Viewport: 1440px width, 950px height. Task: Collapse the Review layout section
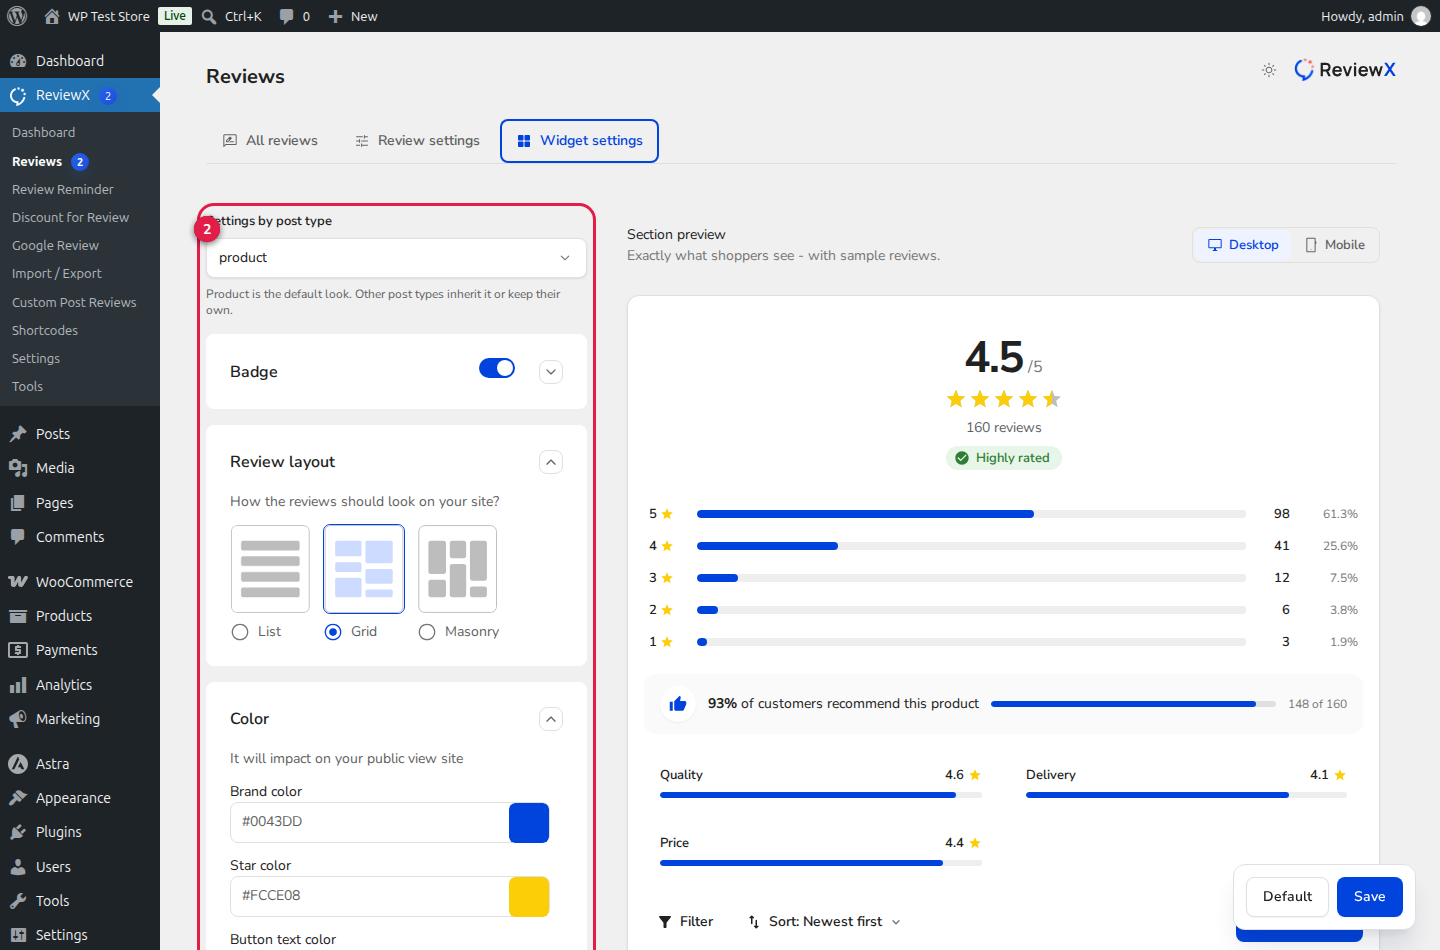pyautogui.click(x=551, y=462)
